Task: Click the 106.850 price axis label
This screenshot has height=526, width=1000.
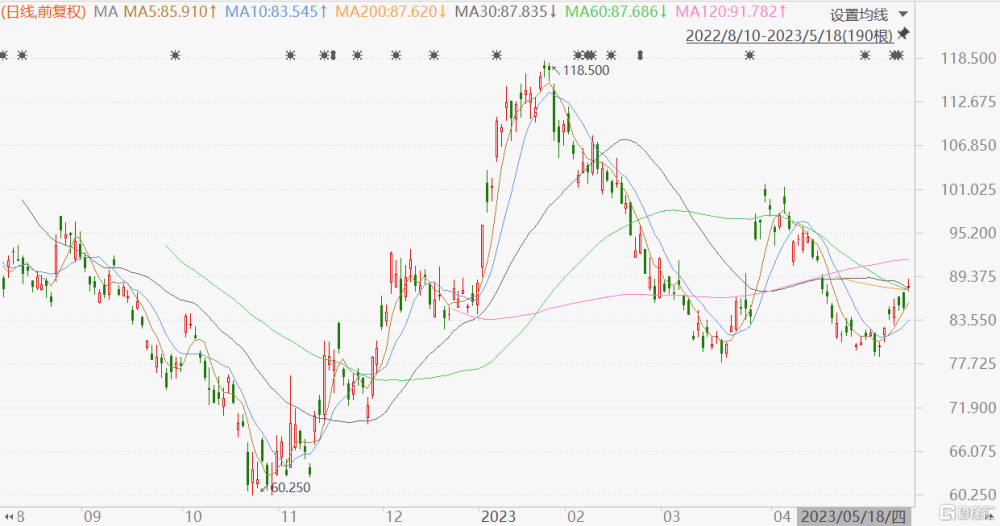Action: 968,145
